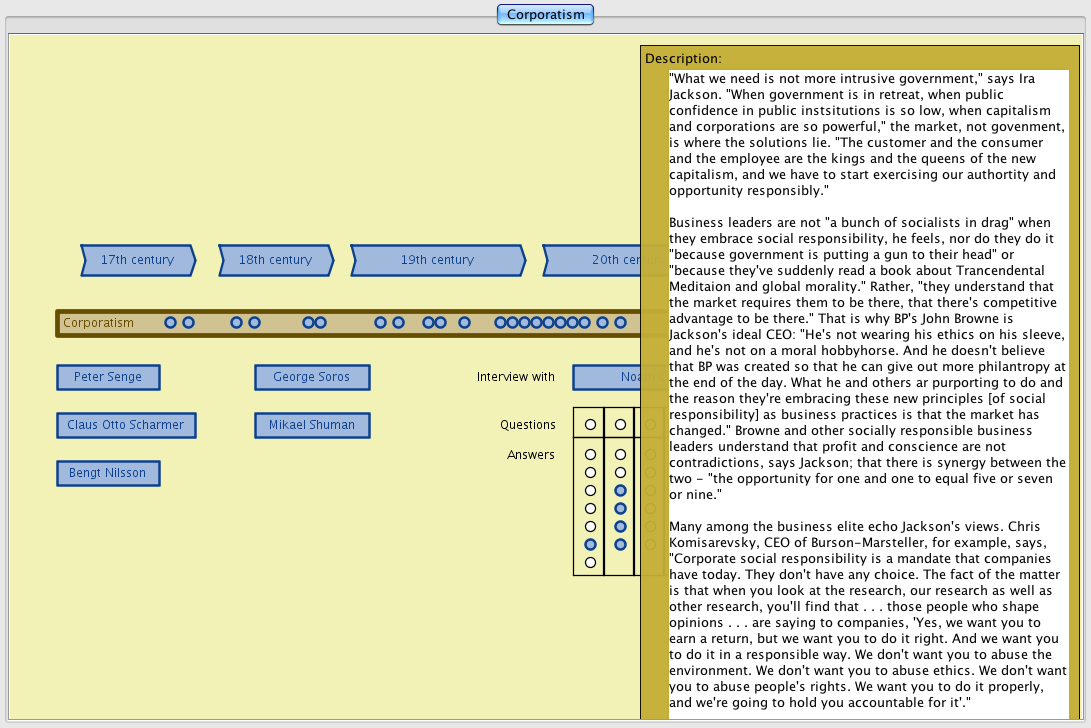Open Mikael Shuman's entry
The image size is (1091, 728).
pos(312,425)
